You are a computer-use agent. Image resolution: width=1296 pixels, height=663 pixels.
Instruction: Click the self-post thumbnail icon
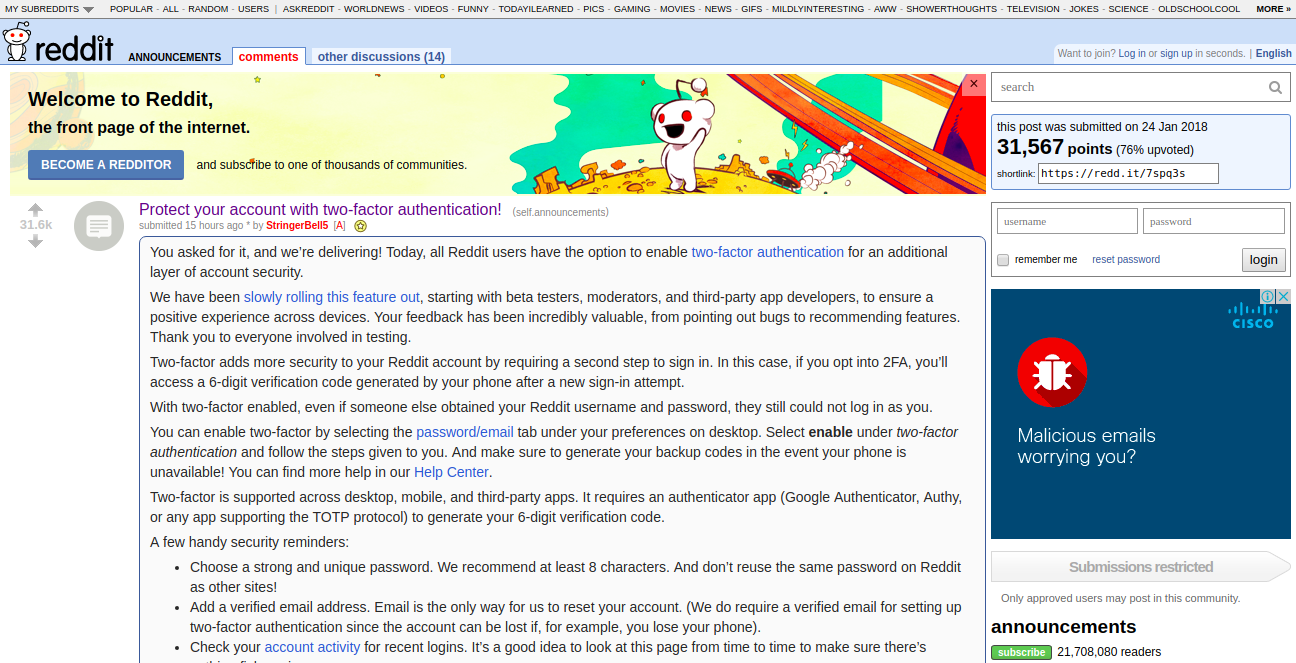98,226
